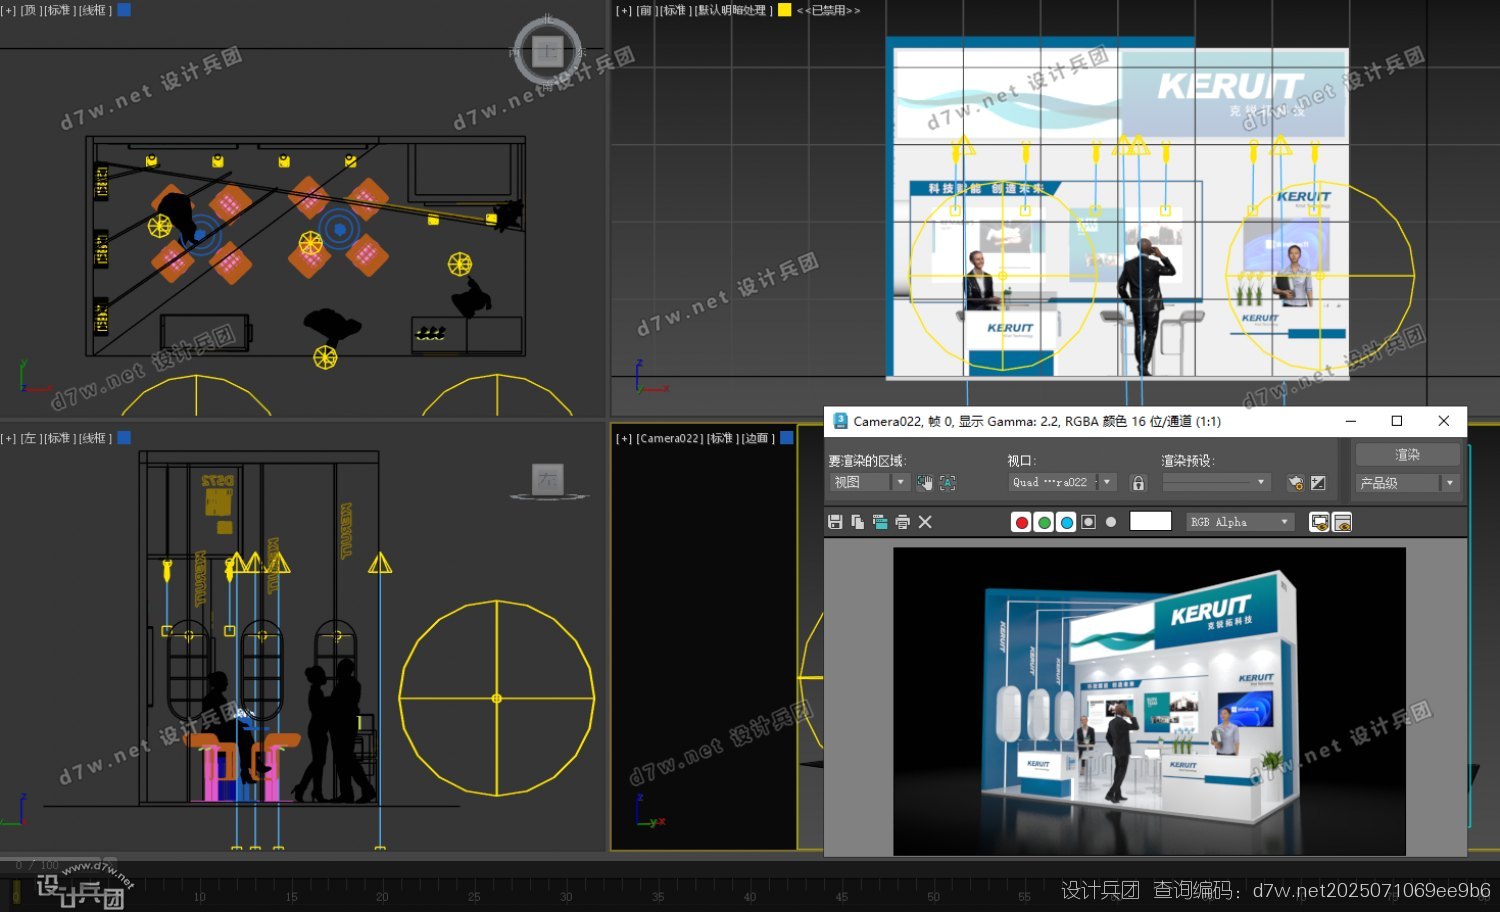Print the rendered image
Screen dimensions: 1500x912
coord(903,522)
